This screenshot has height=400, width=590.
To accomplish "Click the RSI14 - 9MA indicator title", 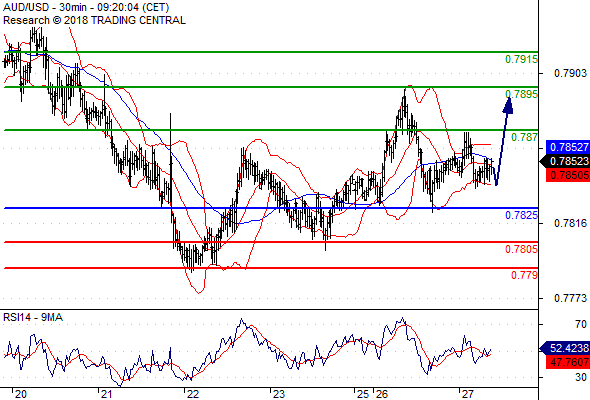I will point(33,318).
